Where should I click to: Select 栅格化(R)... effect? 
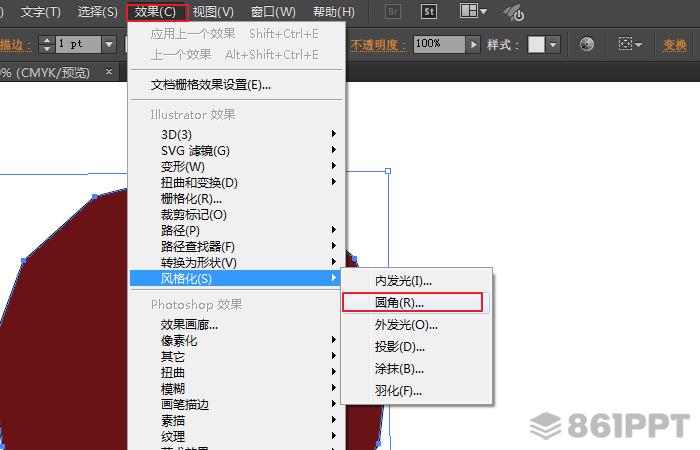click(x=237, y=199)
